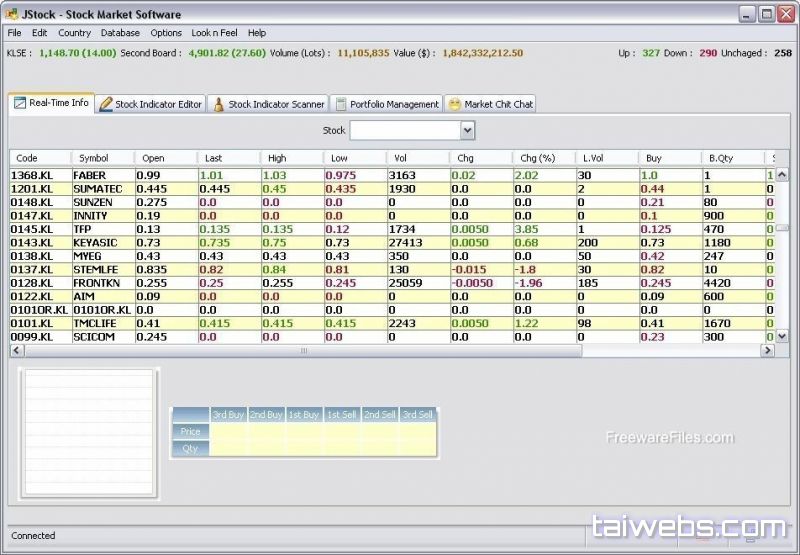Click the JStock title bar application icon
The width and height of the screenshot is (800, 555).
pos(11,14)
